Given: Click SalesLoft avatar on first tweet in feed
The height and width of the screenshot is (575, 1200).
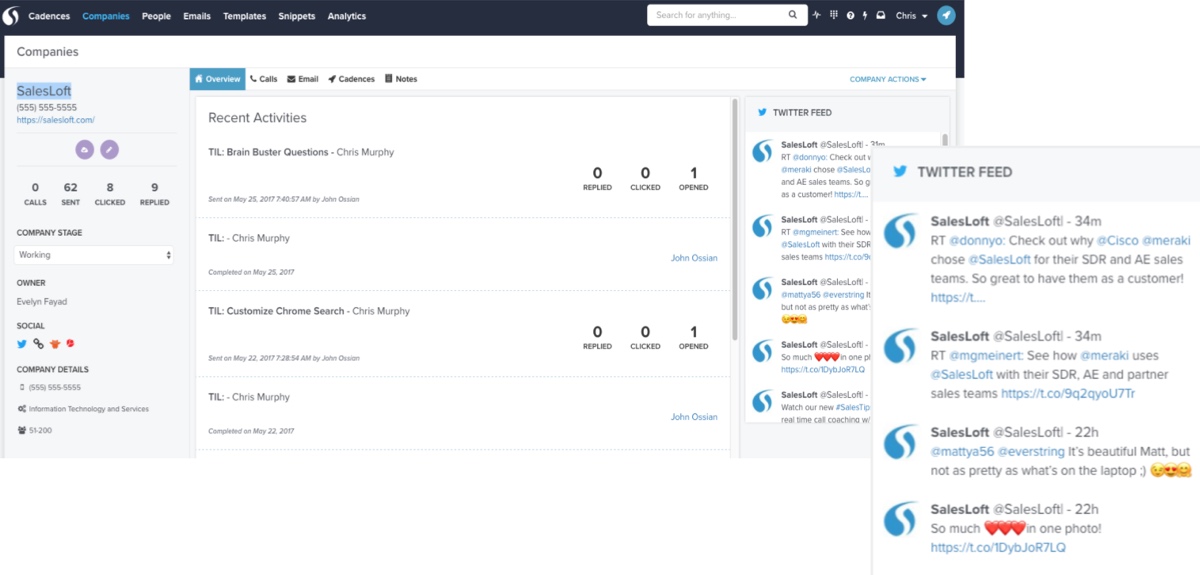Looking at the screenshot, I should coord(762,151).
